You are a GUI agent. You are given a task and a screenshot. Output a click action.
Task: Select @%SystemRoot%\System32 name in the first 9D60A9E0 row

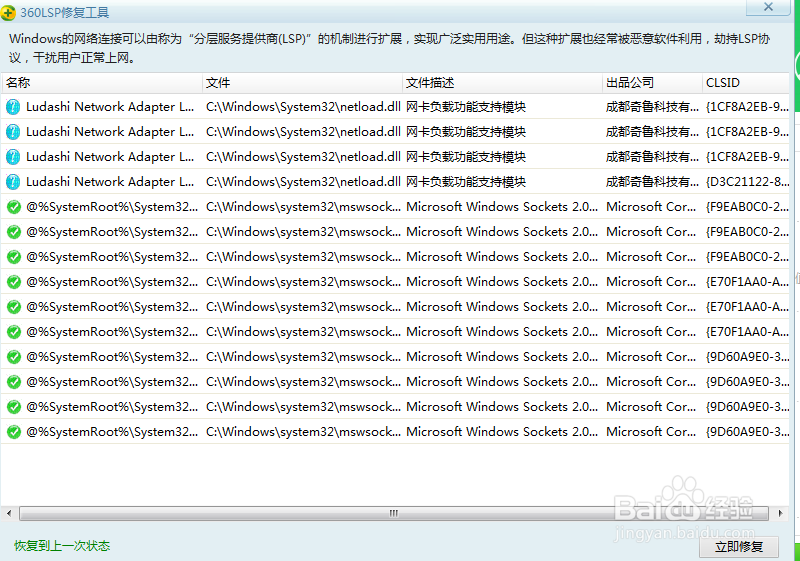tap(112, 356)
